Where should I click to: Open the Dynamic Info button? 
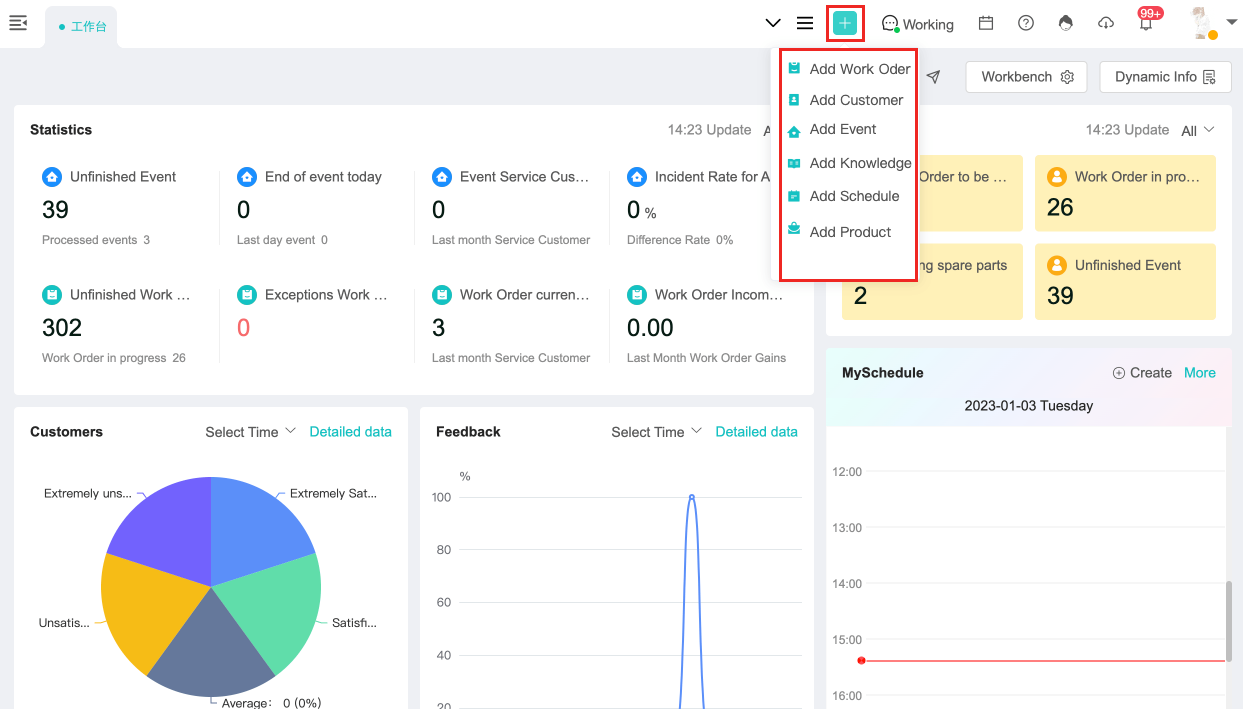1165,77
